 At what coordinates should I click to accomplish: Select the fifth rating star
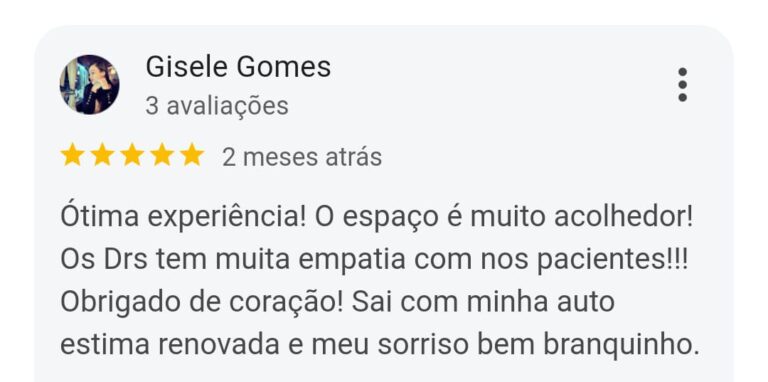coord(192,155)
